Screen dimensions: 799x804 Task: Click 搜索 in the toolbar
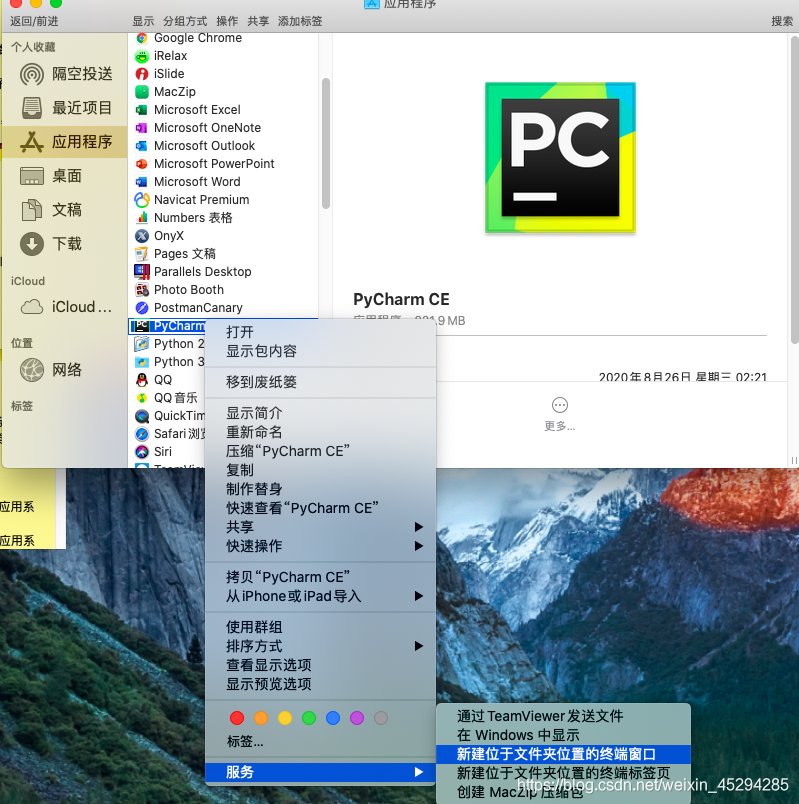tap(782, 21)
